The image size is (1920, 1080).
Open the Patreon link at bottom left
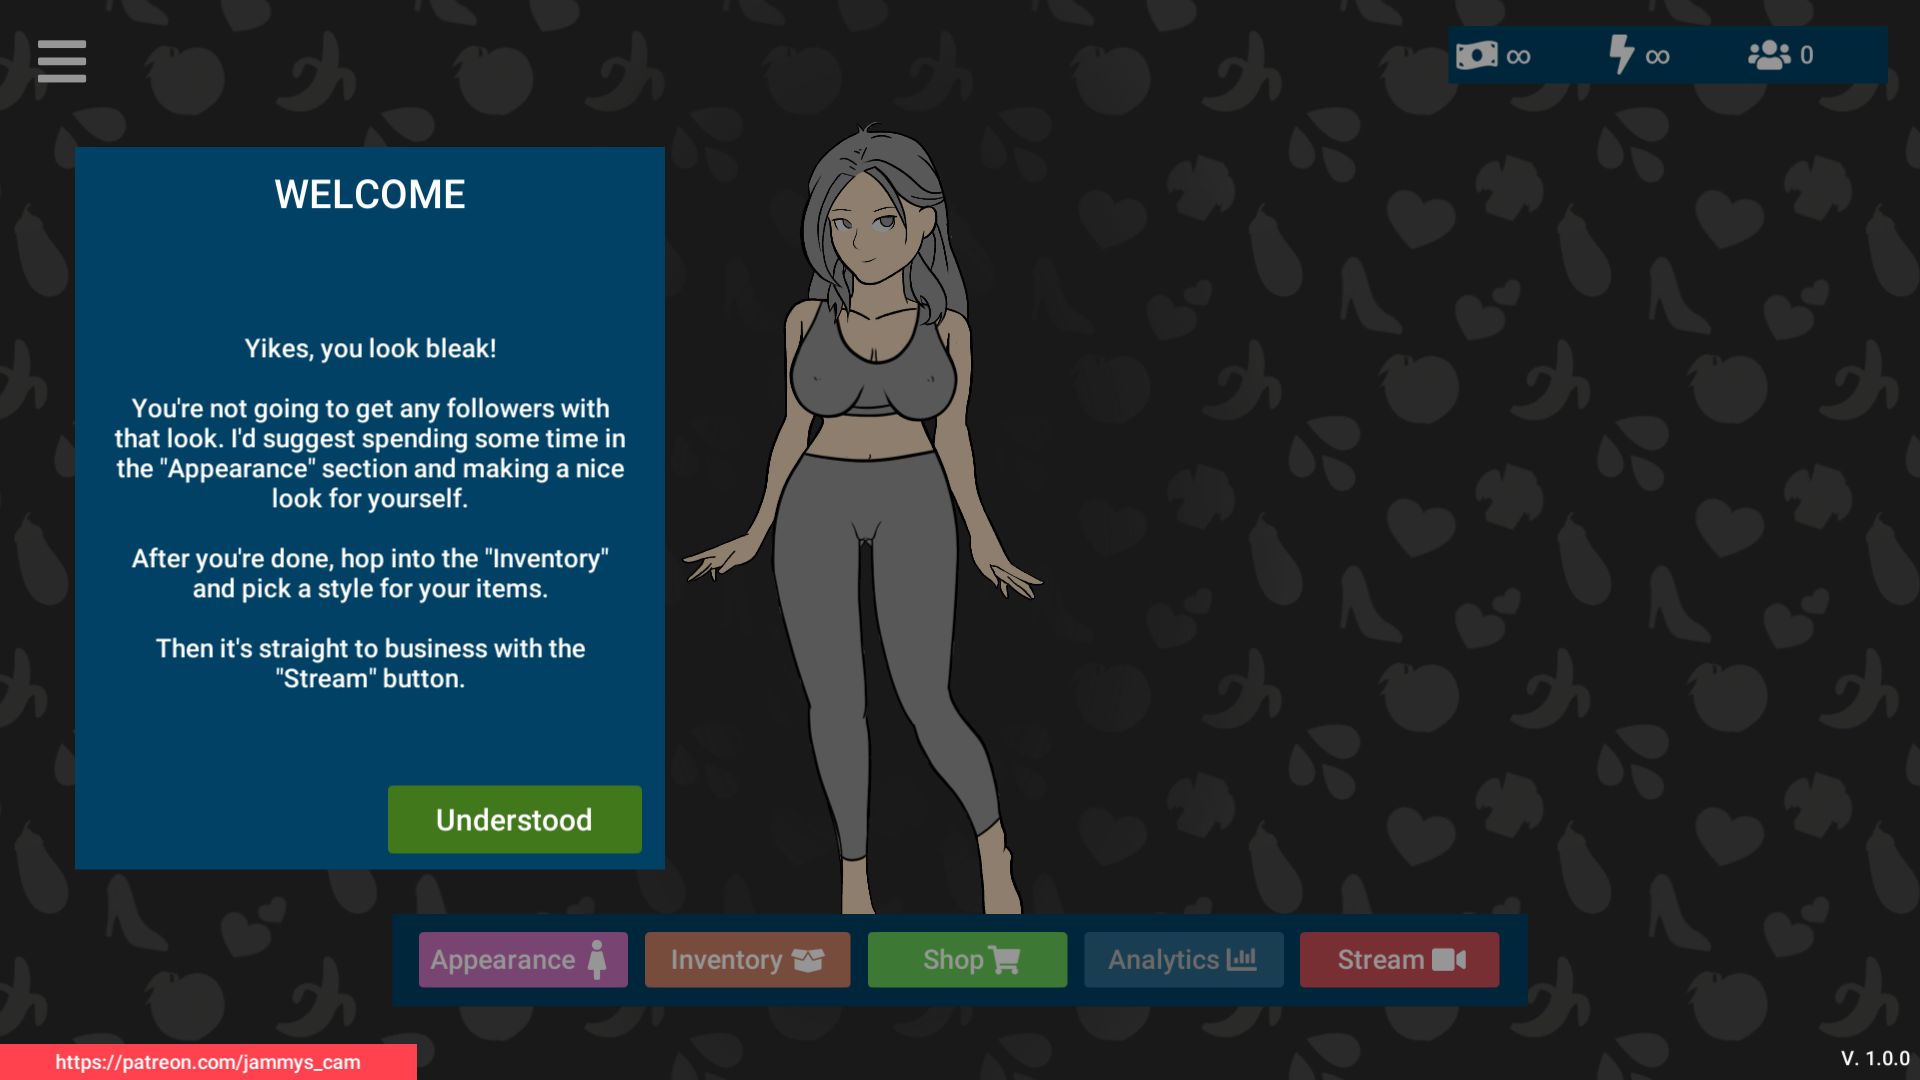(x=208, y=1064)
